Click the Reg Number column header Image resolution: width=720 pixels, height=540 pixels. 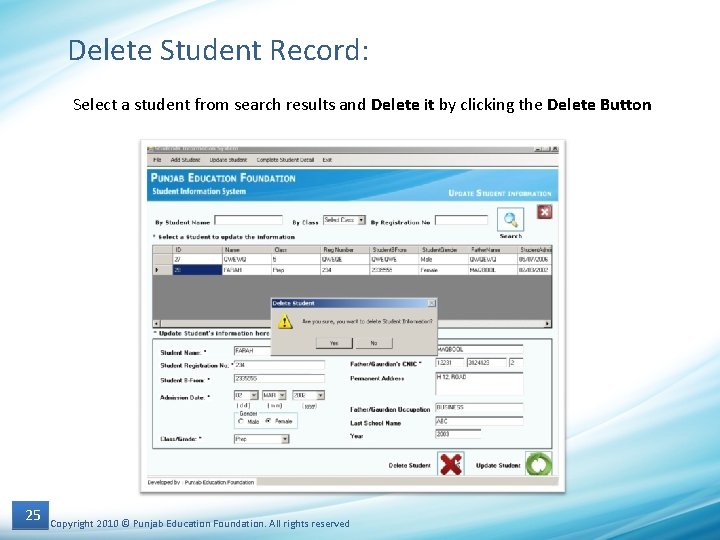345,250
